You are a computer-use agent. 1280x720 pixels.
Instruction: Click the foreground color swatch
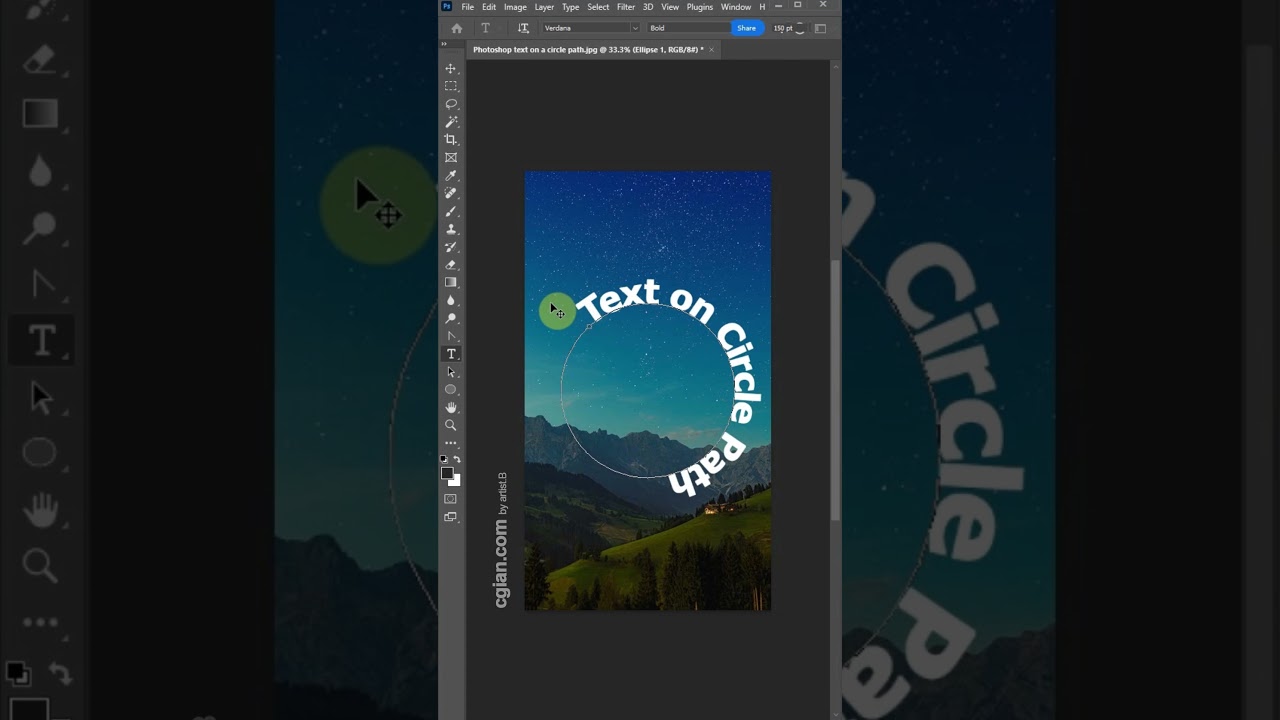(448, 473)
